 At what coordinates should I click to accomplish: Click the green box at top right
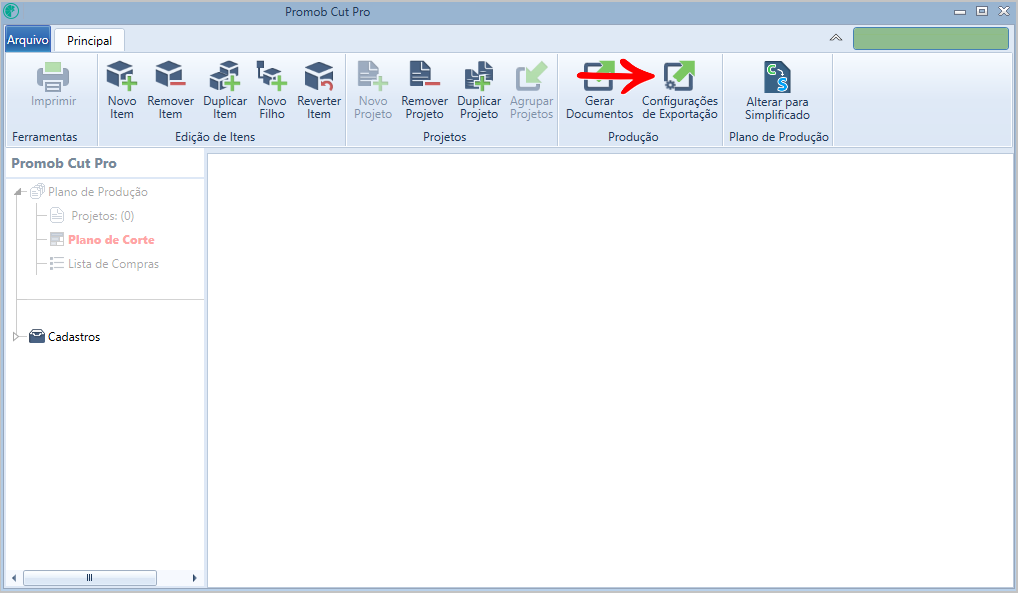[x=930, y=39]
